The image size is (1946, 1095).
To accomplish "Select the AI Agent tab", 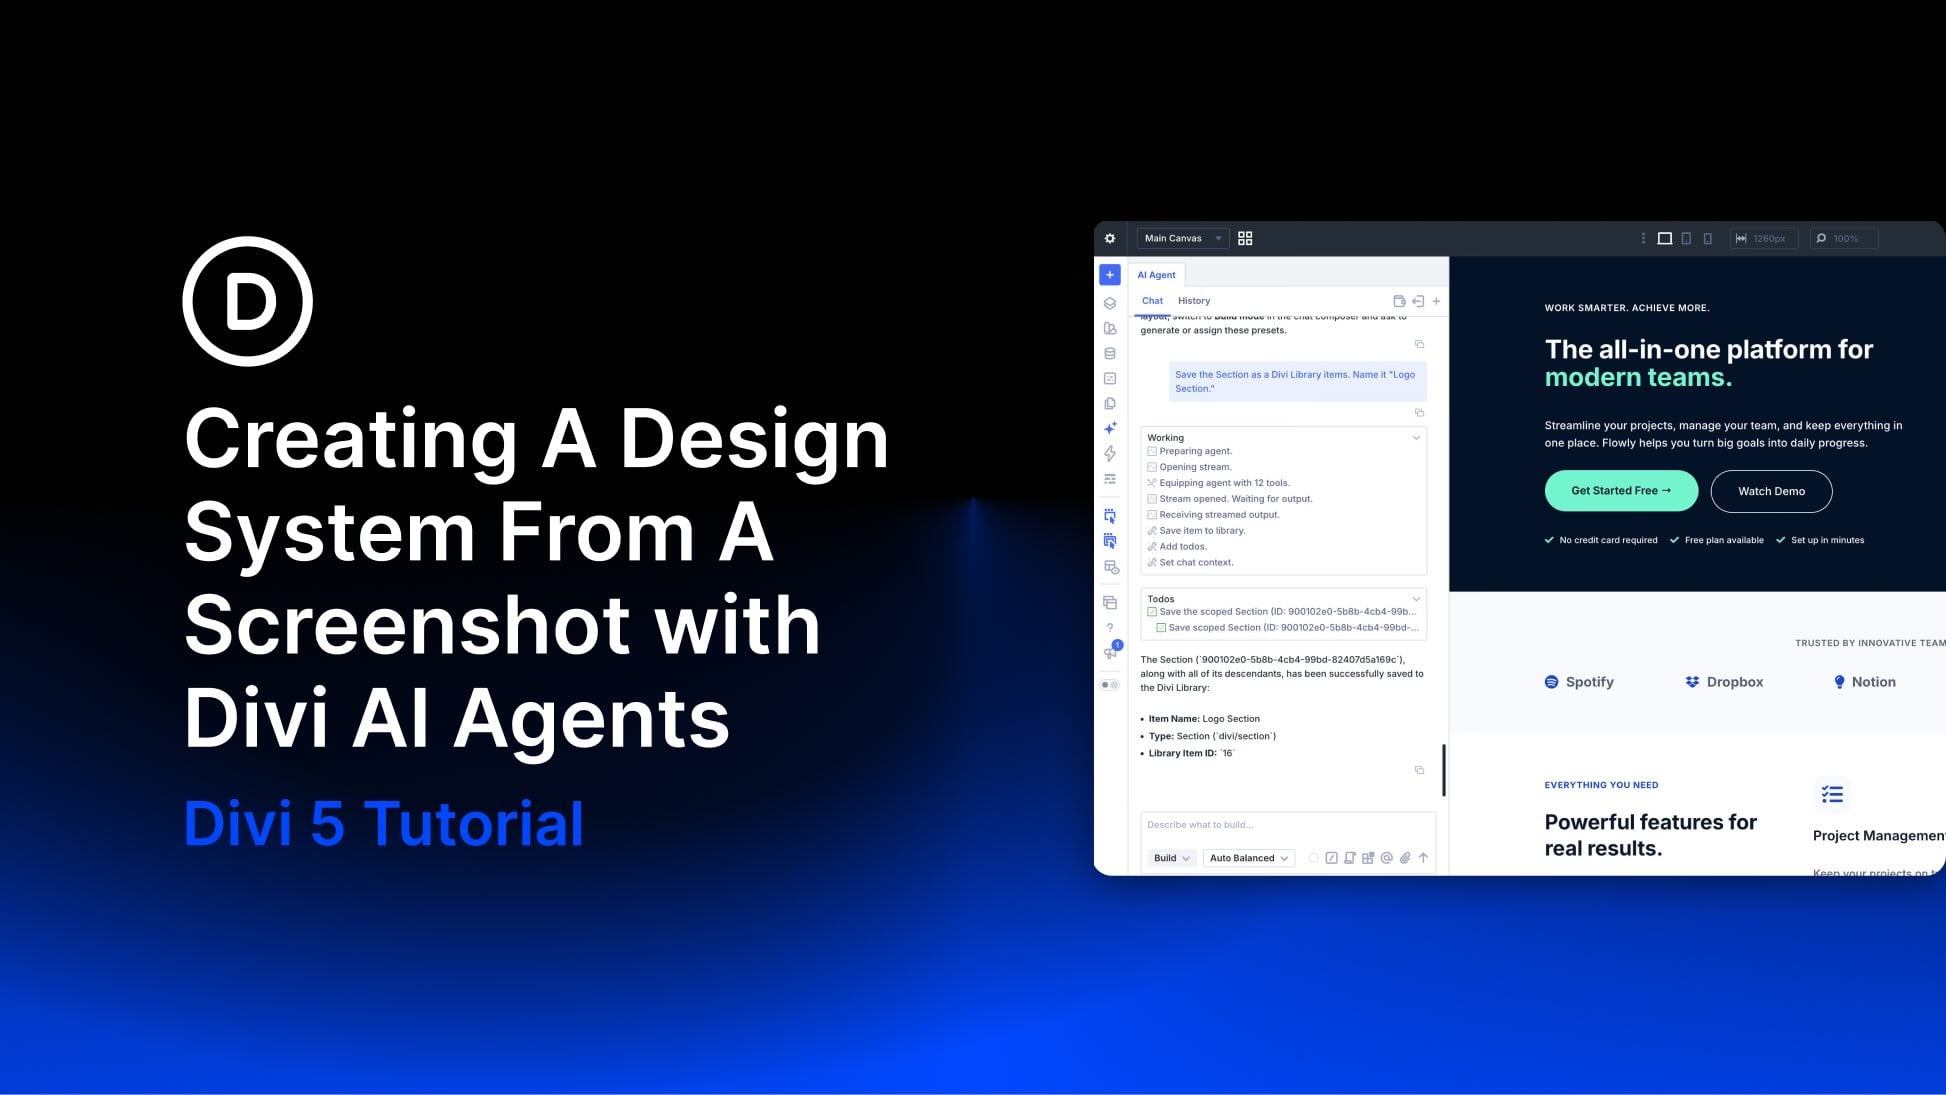I will (1156, 275).
